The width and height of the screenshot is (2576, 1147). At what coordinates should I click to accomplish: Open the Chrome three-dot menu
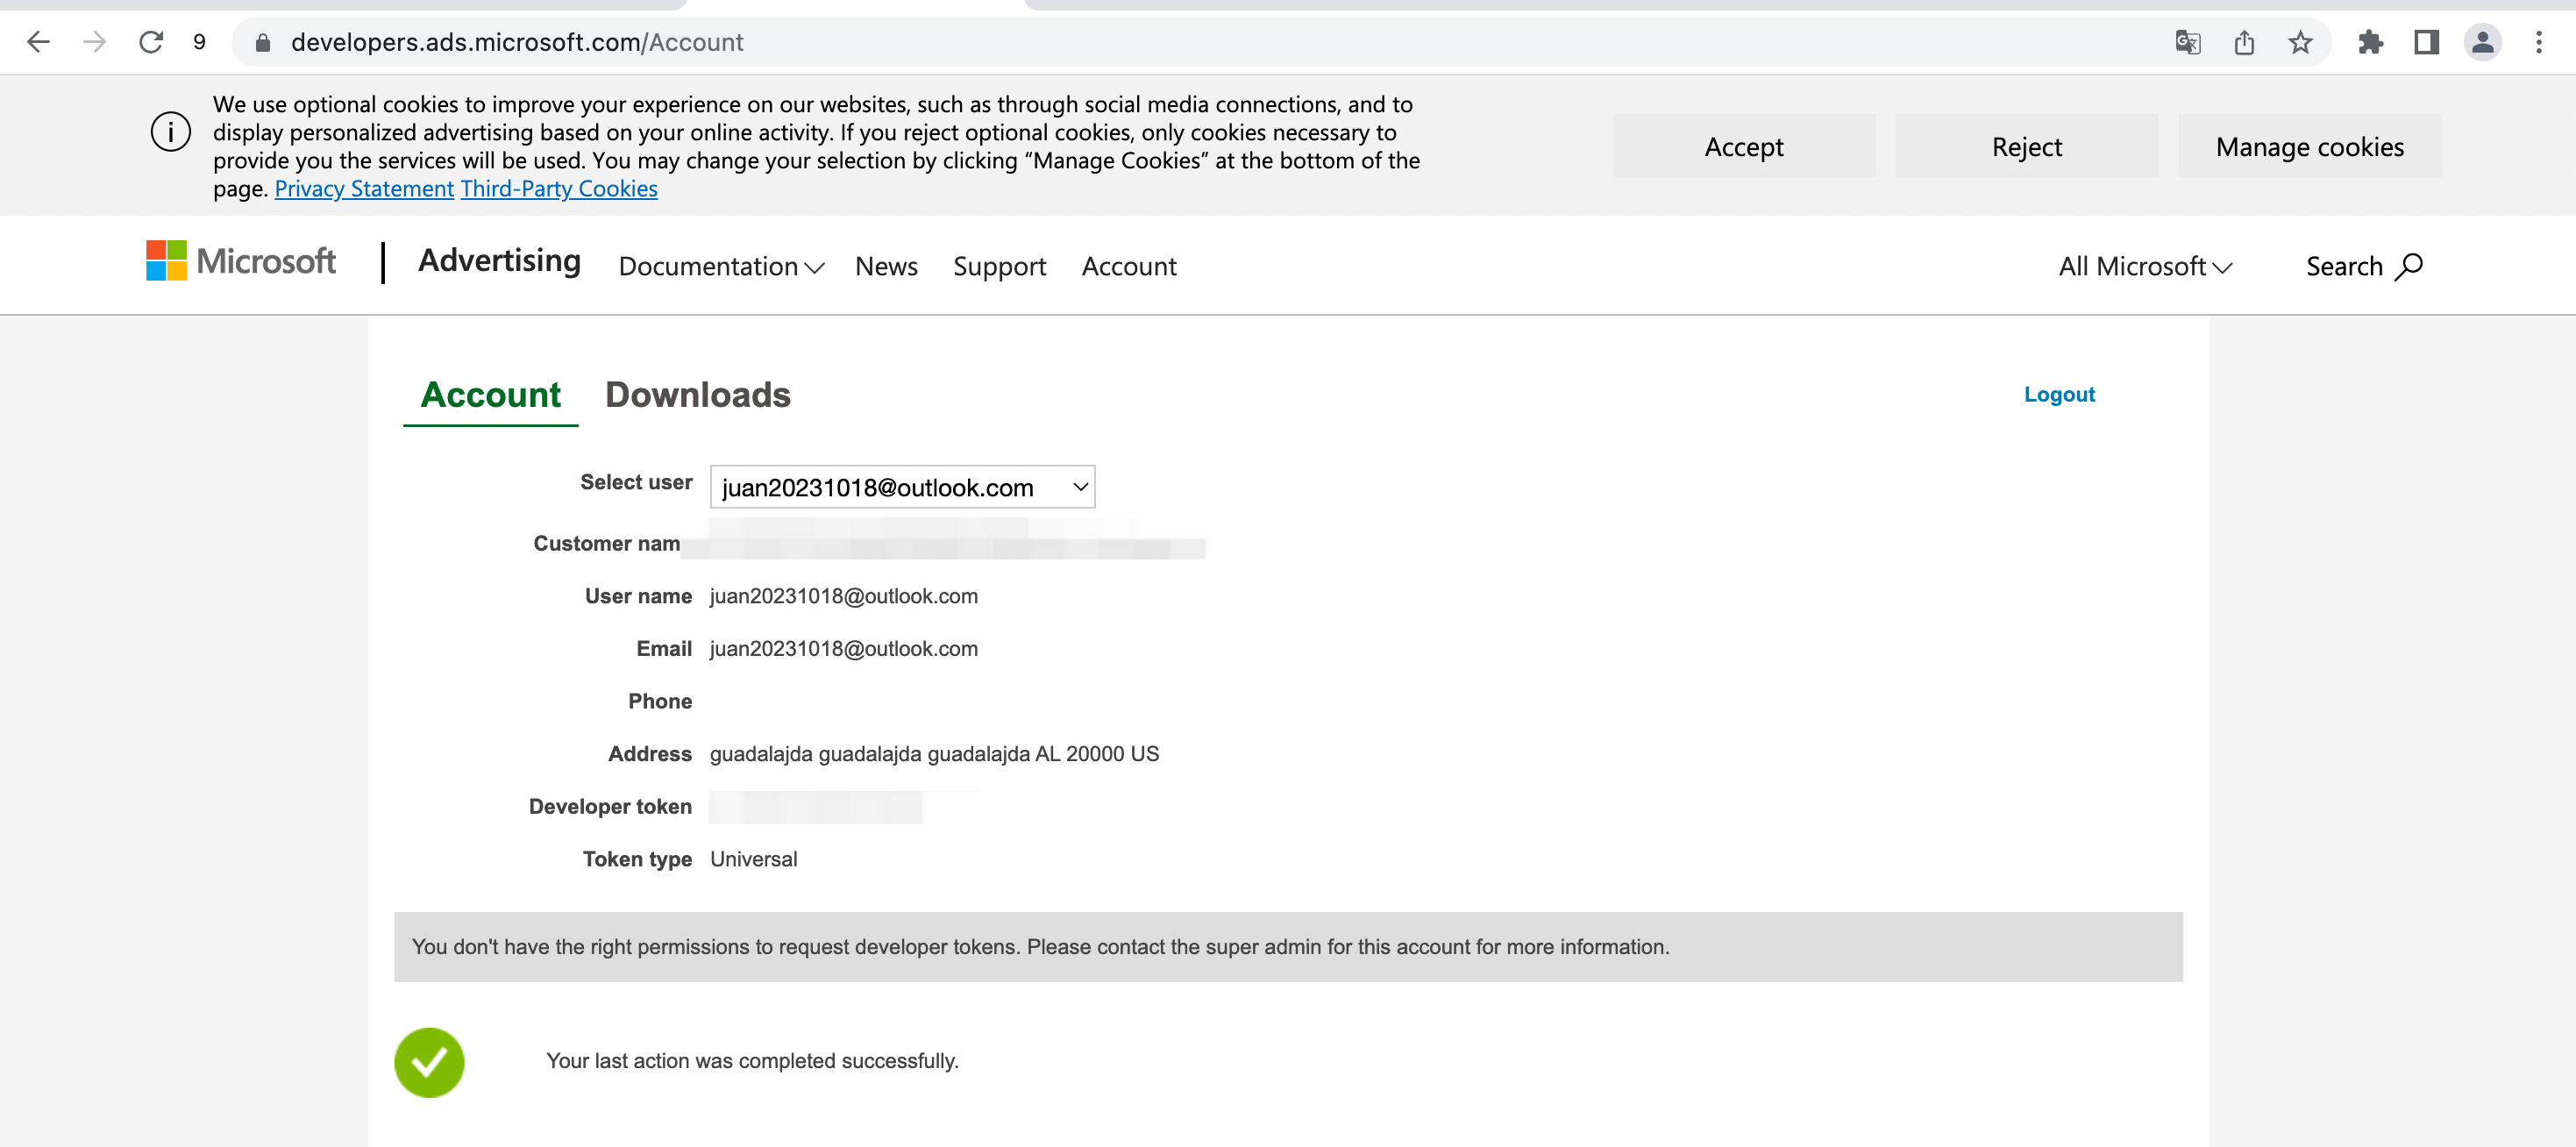click(2538, 42)
